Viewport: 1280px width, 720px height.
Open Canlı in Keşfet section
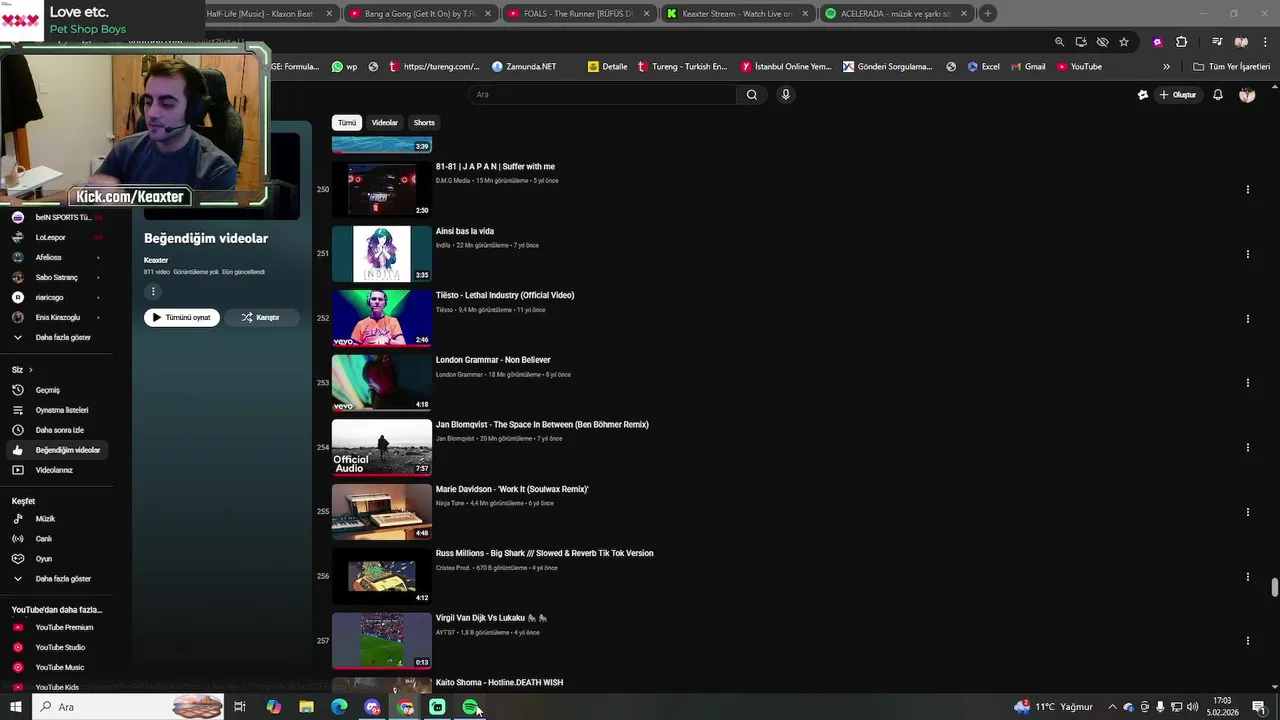pyautogui.click(x=57, y=539)
